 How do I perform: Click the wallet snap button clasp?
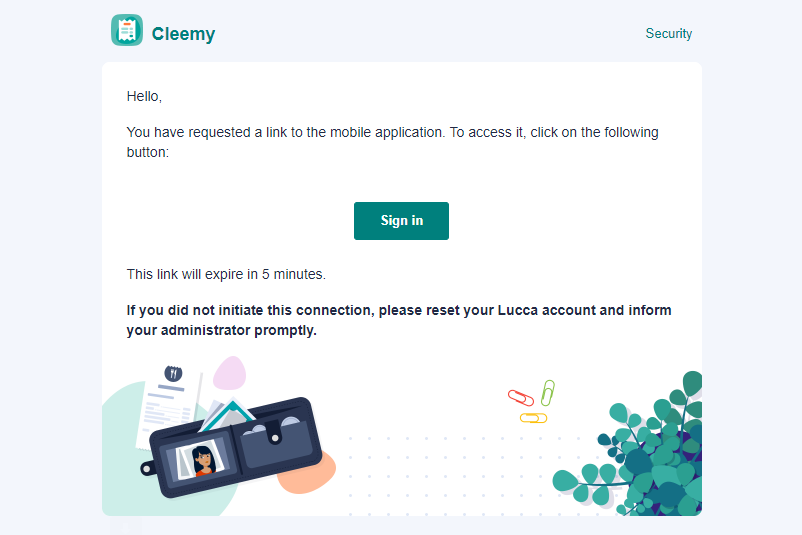pyautogui.click(x=275, y=438)
